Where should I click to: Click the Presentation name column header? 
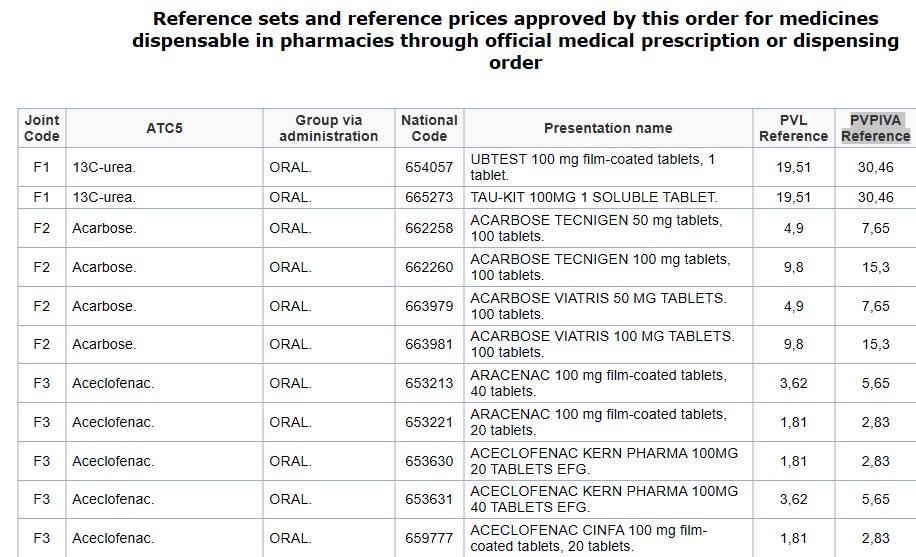click(608, 128)
